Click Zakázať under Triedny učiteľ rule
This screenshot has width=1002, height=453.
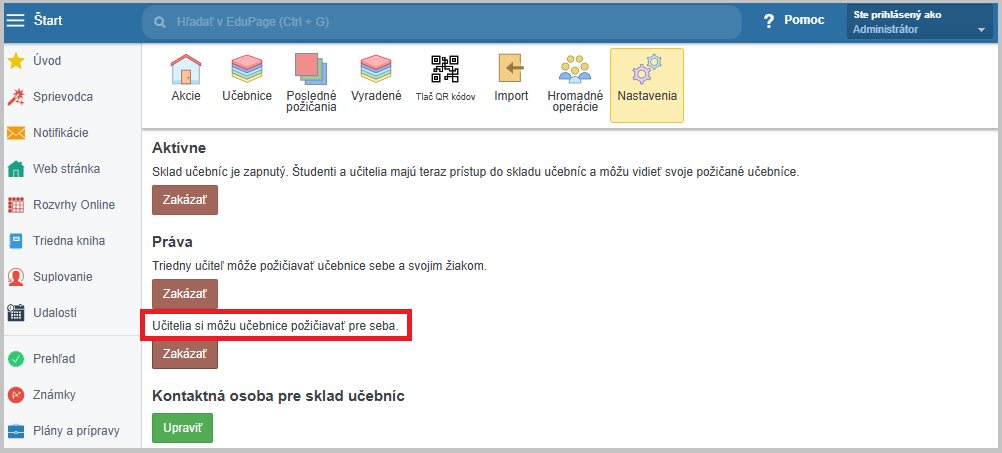point(185,294)
